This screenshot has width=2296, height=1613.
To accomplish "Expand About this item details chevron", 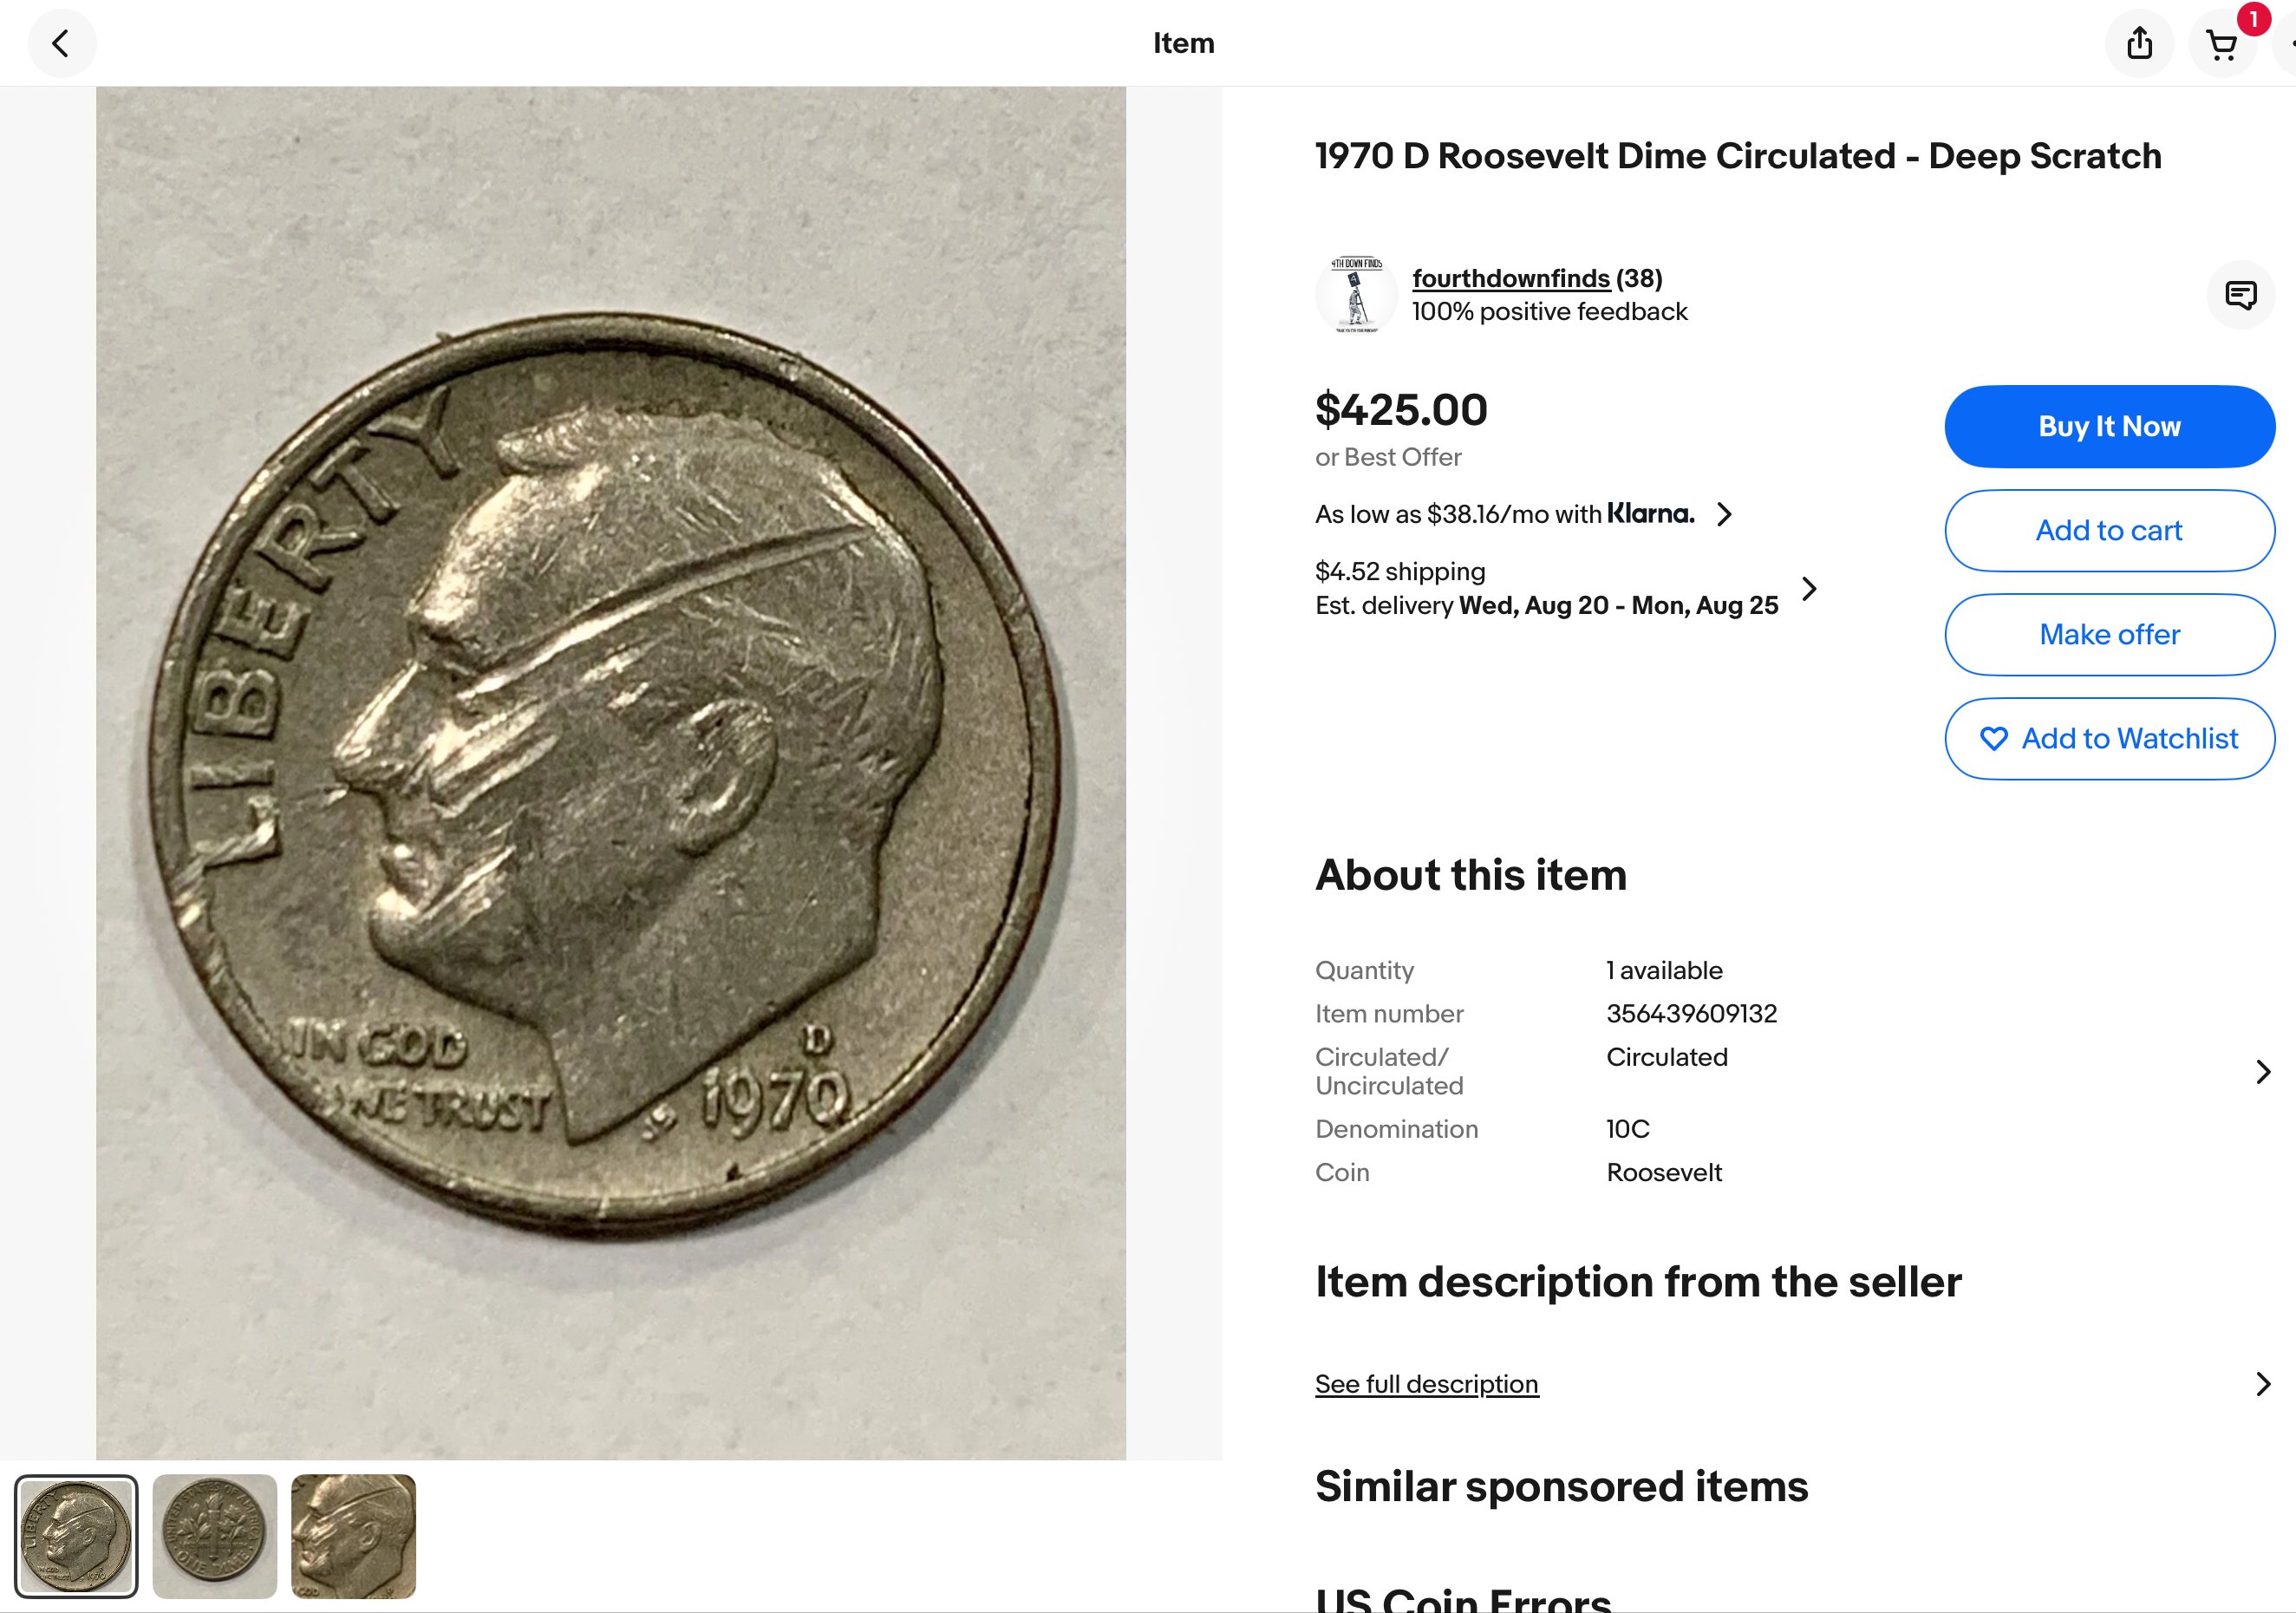I will 2263,1072.
